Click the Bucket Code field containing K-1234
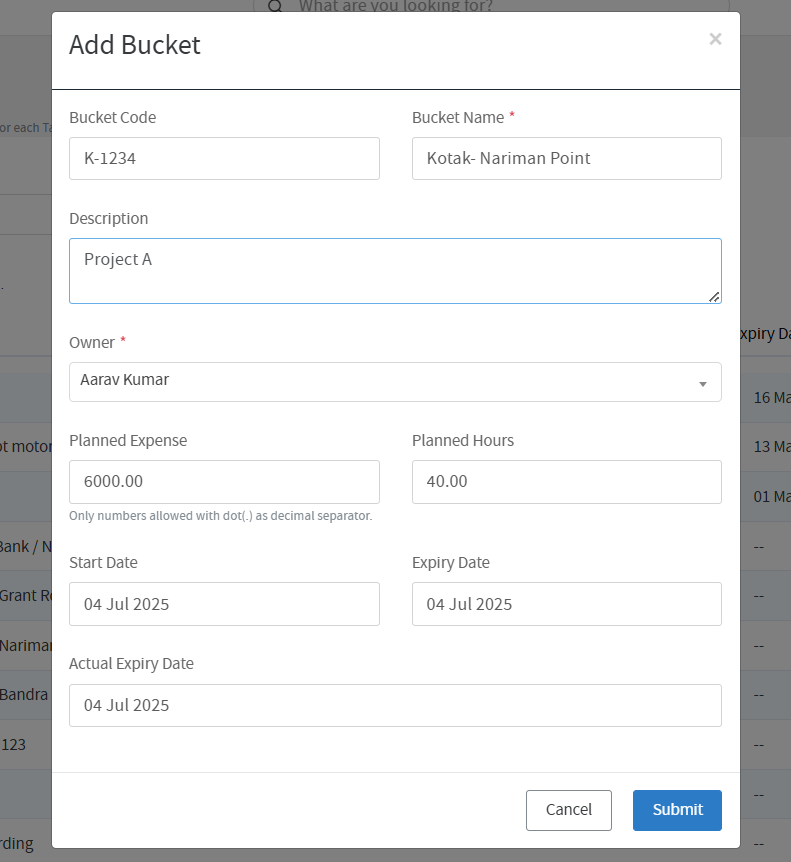The width and height of the screenshot is (791, 862). tap(224, 158)
